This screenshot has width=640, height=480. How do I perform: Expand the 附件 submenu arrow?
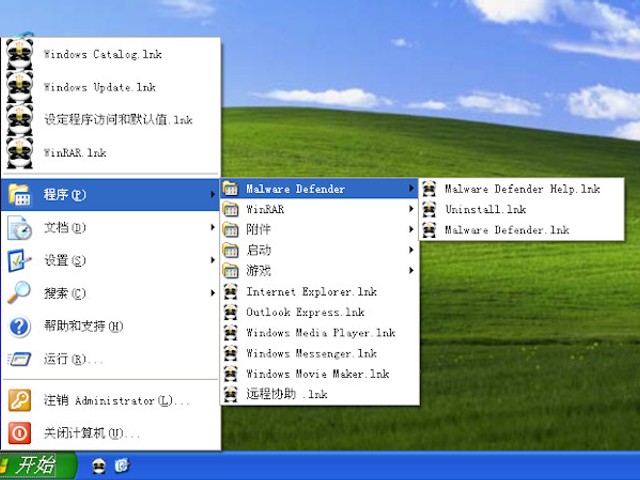coord(411,229)
